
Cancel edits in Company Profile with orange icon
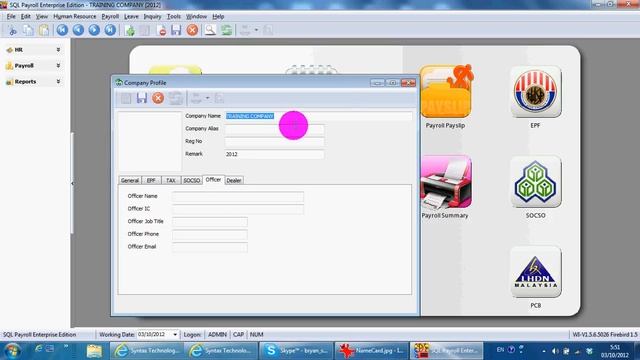pos(158,98)
